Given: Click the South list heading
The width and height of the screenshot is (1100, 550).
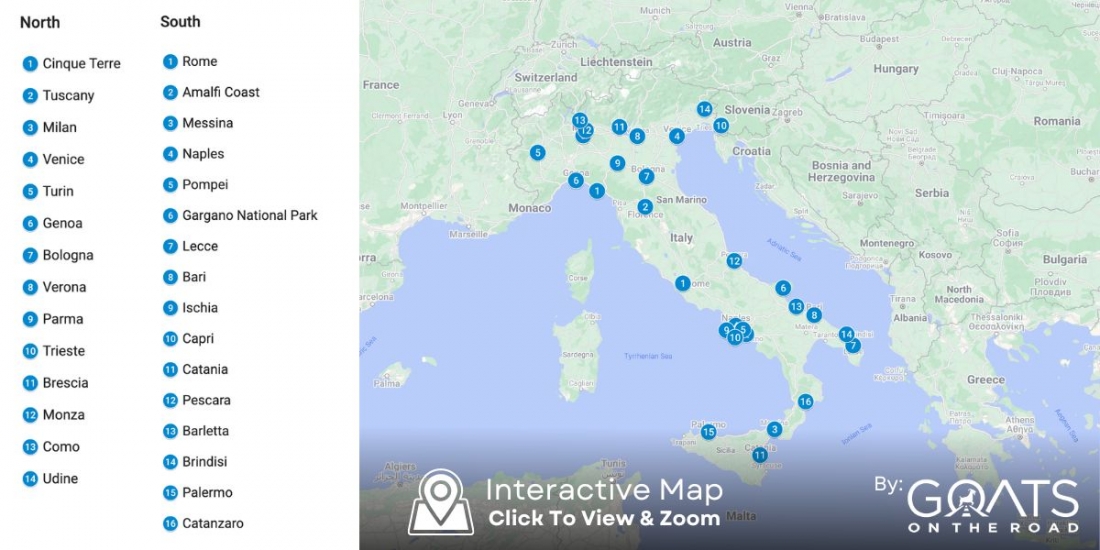Looking at the screenshot, I should (180, 21).
